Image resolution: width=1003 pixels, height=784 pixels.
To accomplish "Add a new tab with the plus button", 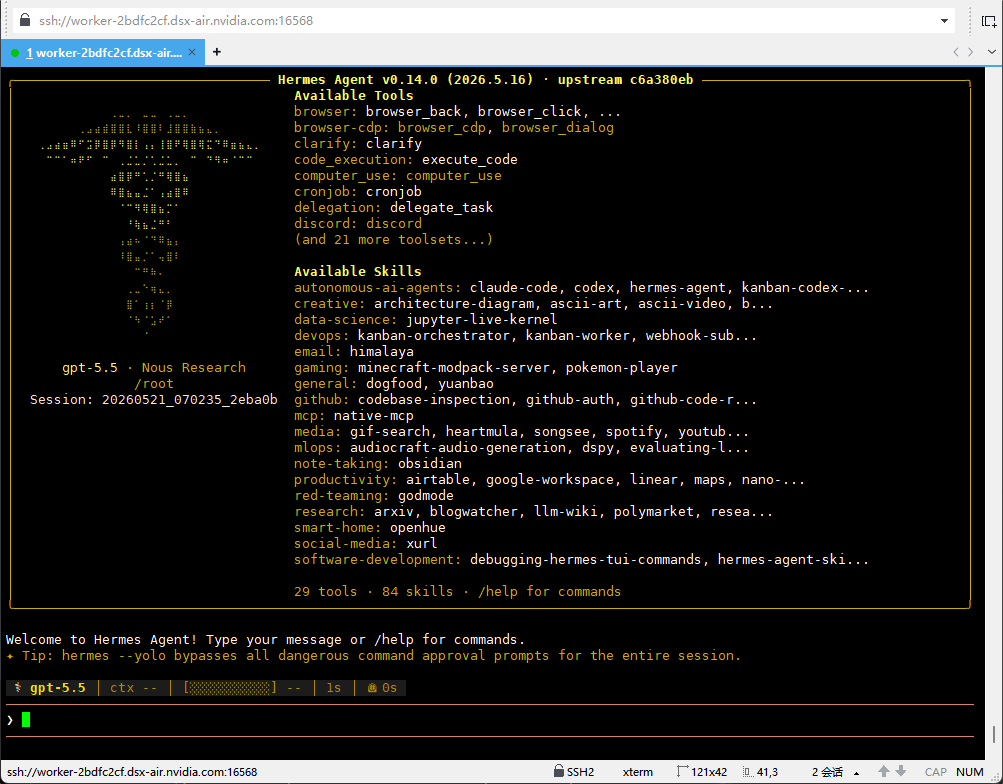I will pyautogui.click(x=217, y=52).
